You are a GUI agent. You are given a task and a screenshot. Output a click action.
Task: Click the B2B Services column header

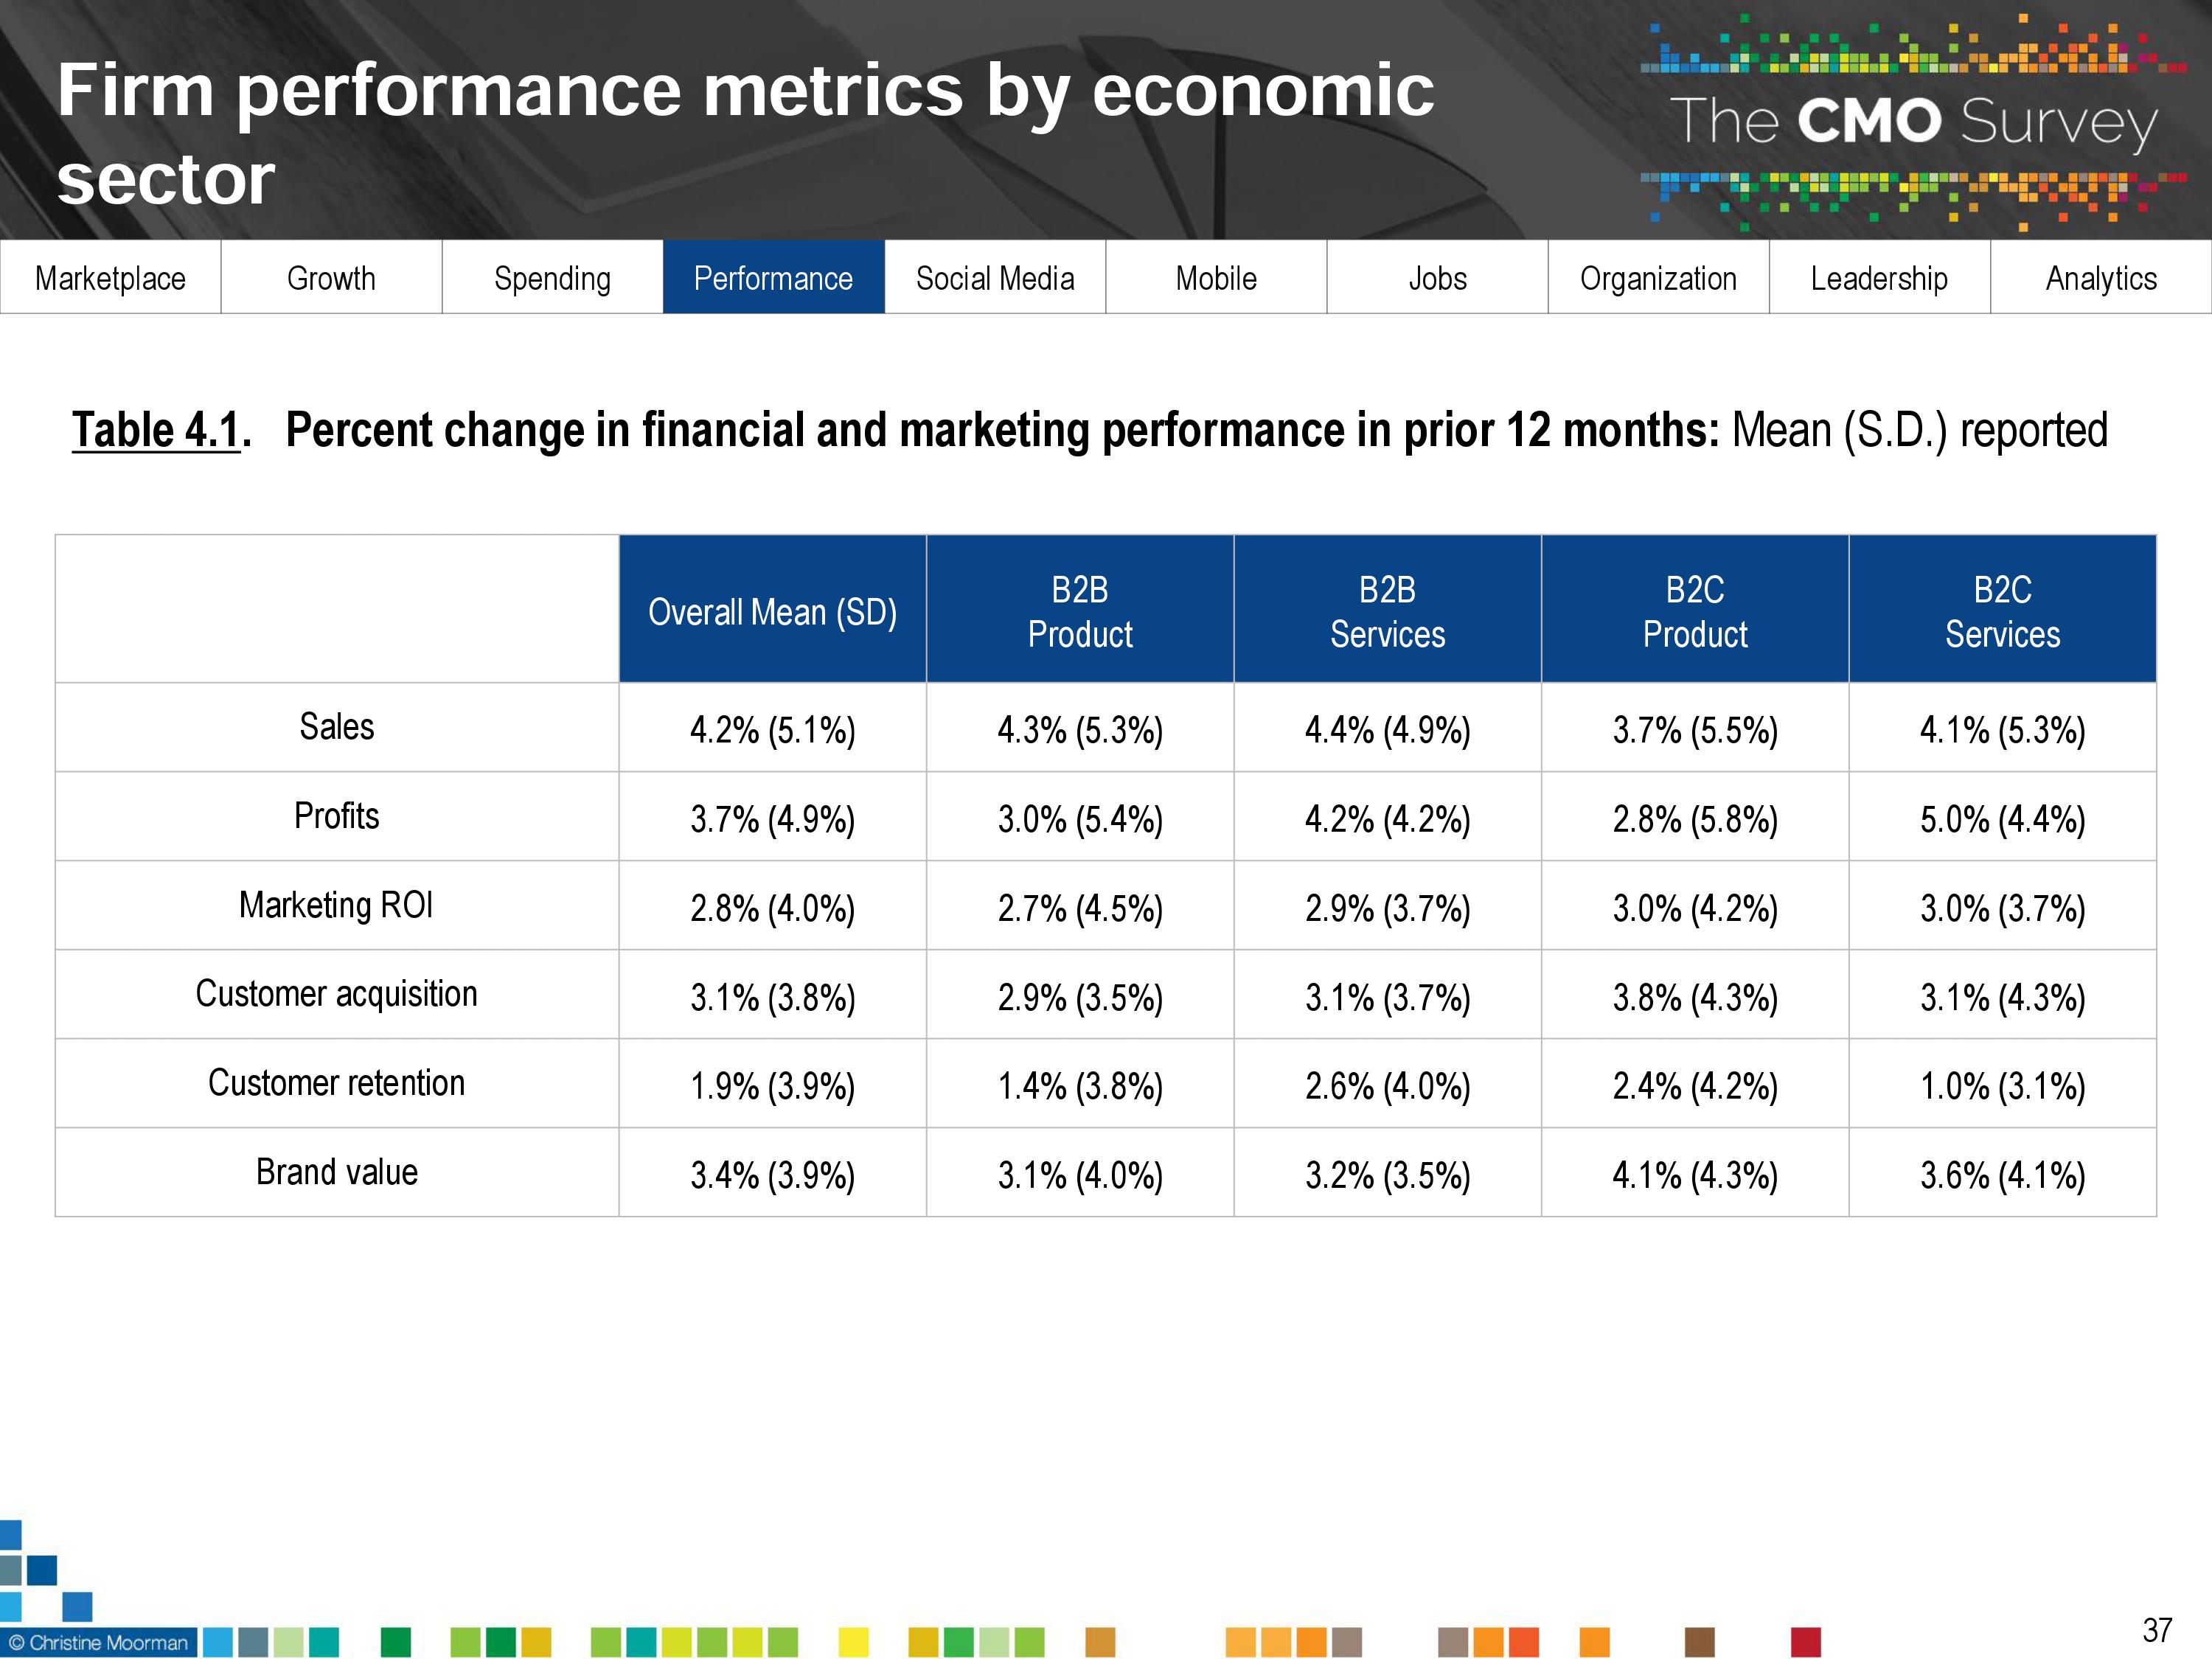[1387, 611]
